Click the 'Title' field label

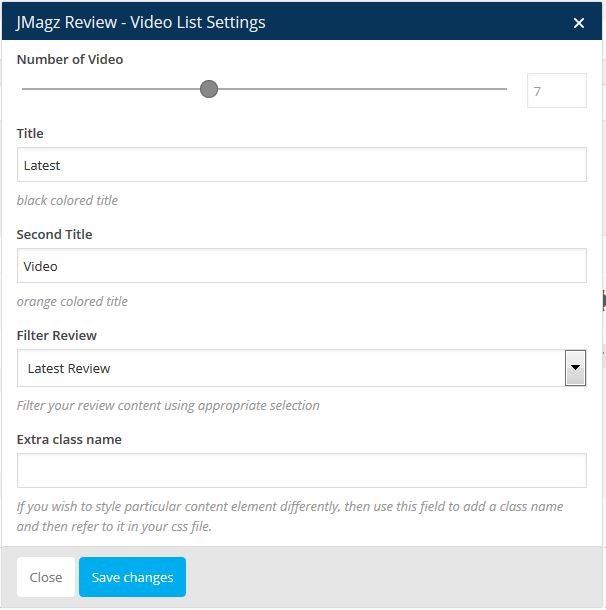(30, 133)
